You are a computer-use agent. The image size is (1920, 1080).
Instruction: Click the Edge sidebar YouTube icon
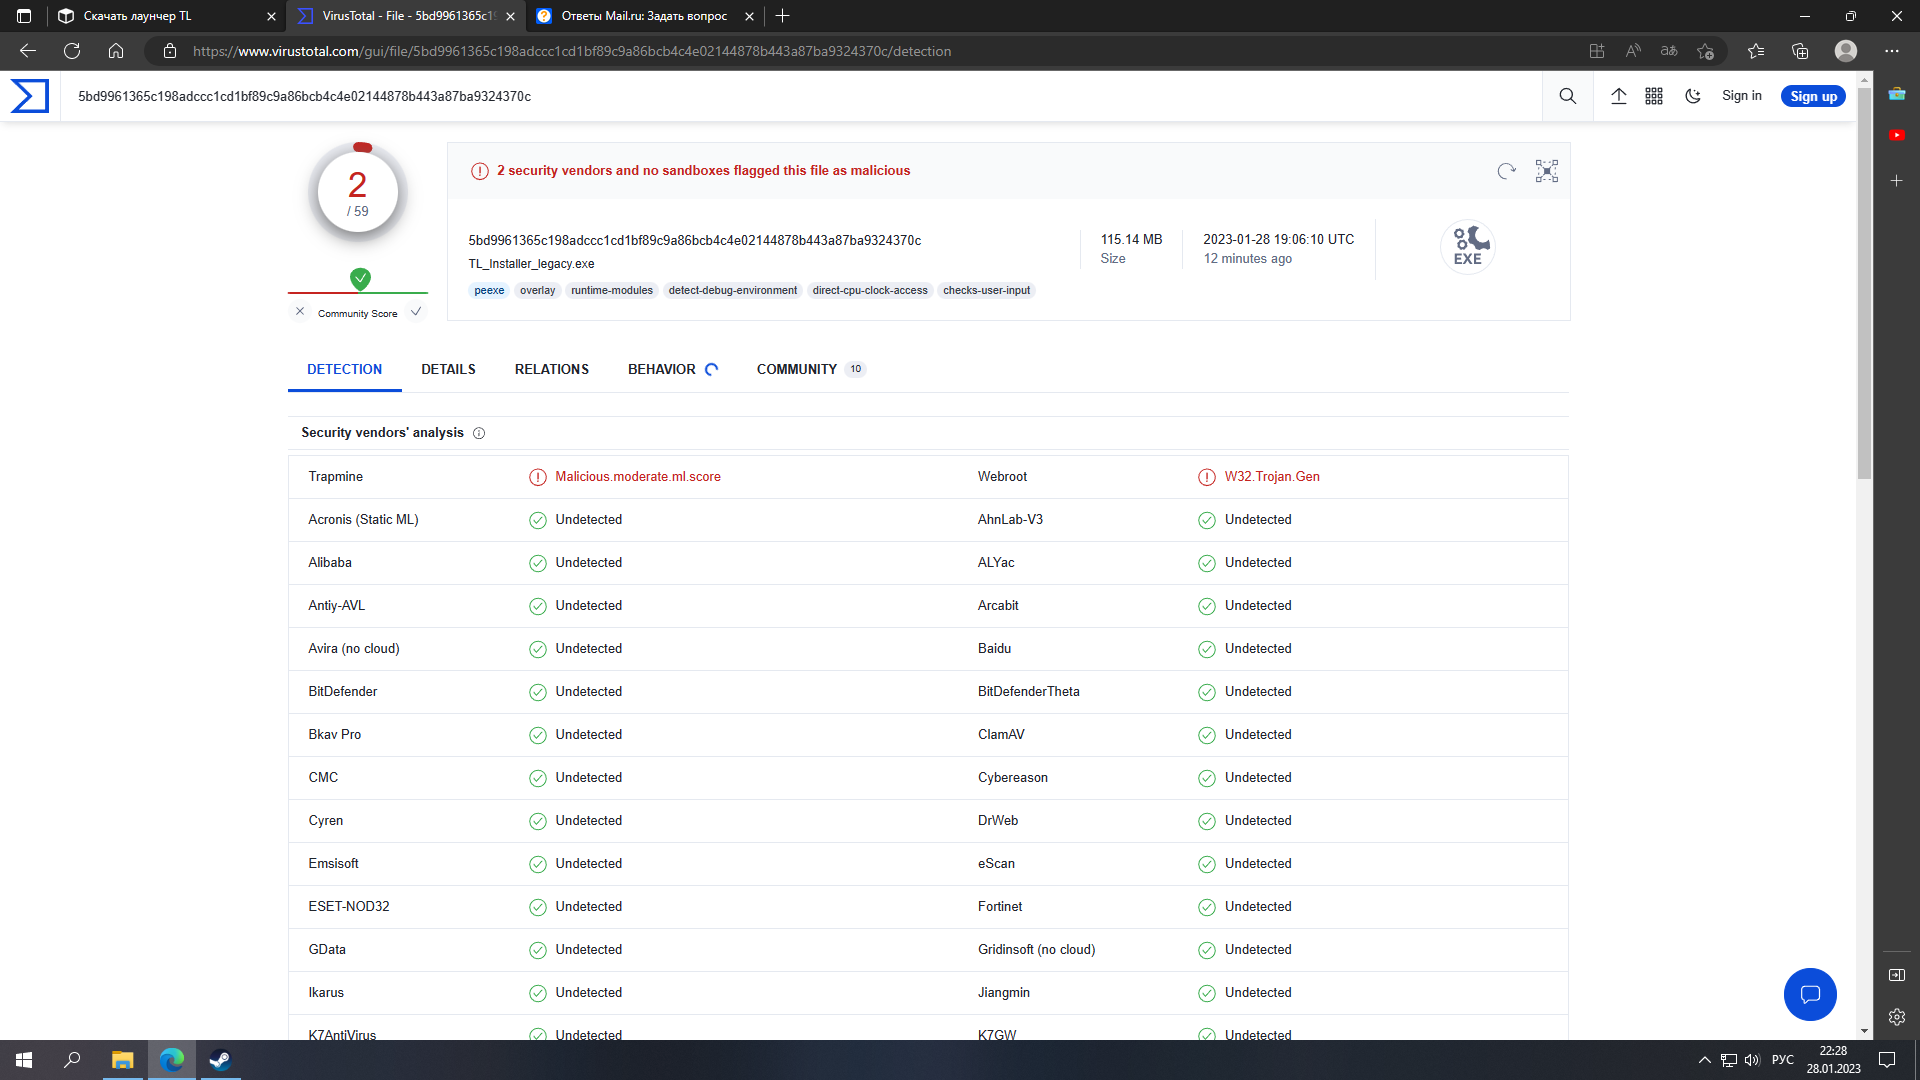[x=1897, y=135]
